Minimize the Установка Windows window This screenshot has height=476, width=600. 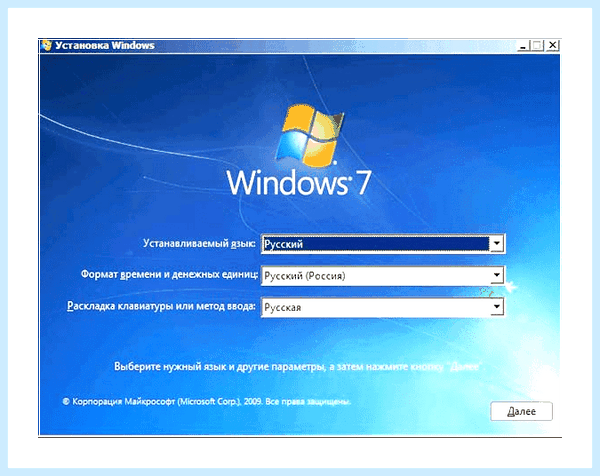coord(523,46)
